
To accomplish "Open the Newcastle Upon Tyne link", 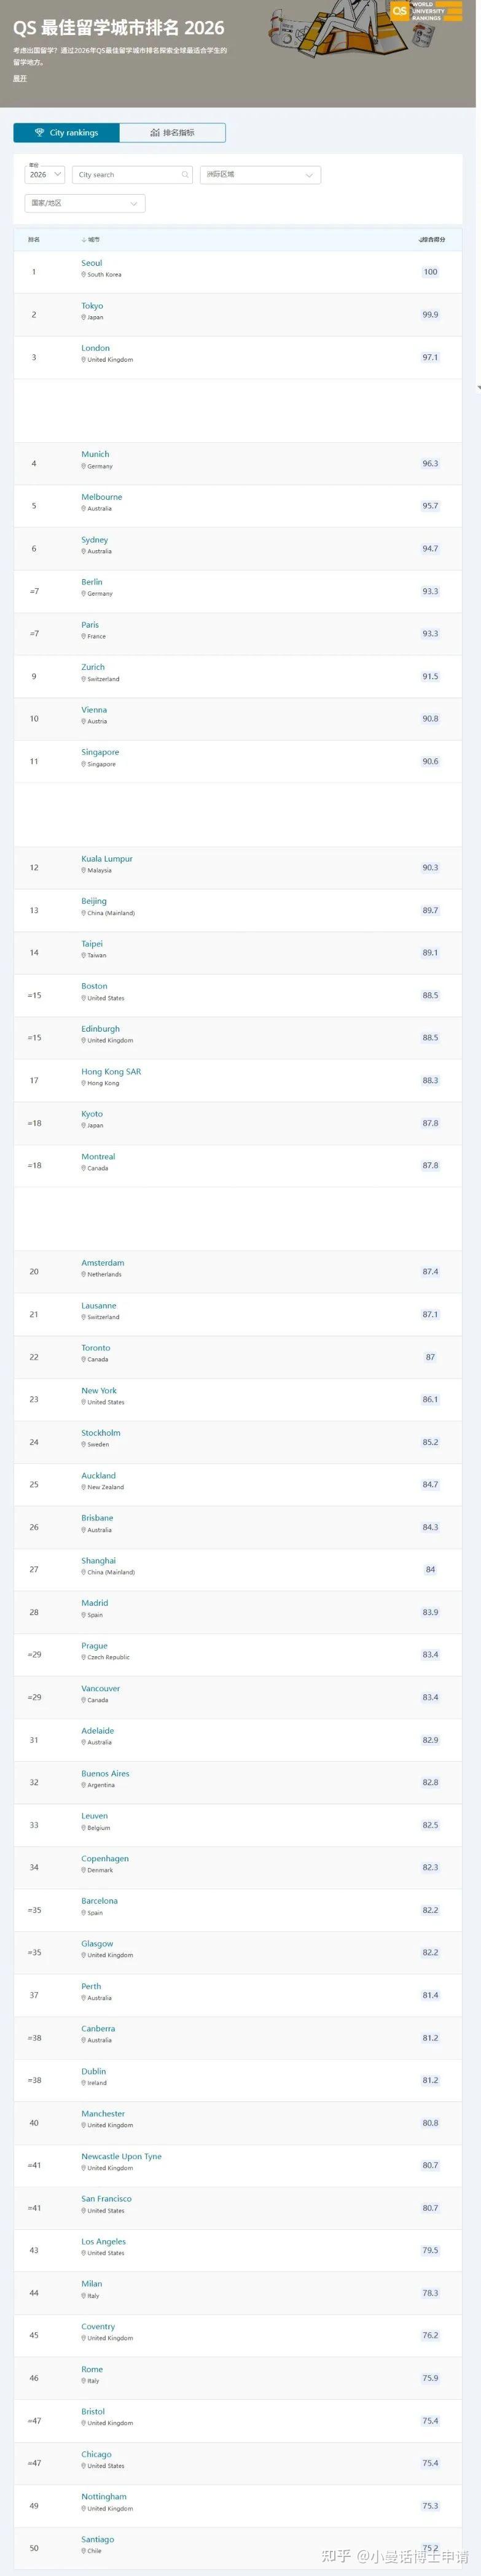I will click(x=121, y=2157).
